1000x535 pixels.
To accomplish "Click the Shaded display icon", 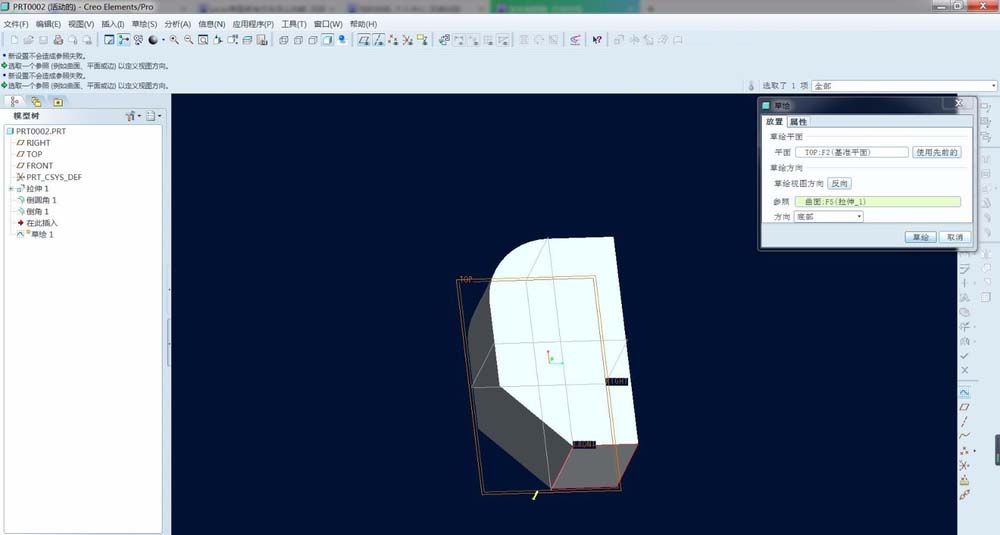I will (327, 40).
